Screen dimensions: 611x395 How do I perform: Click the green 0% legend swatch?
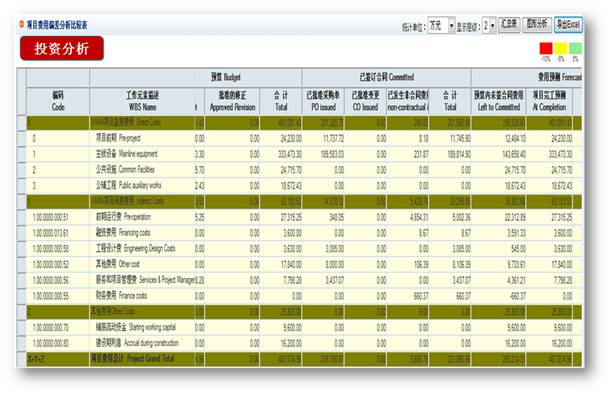pyautogui.click(x=575, y=48)
